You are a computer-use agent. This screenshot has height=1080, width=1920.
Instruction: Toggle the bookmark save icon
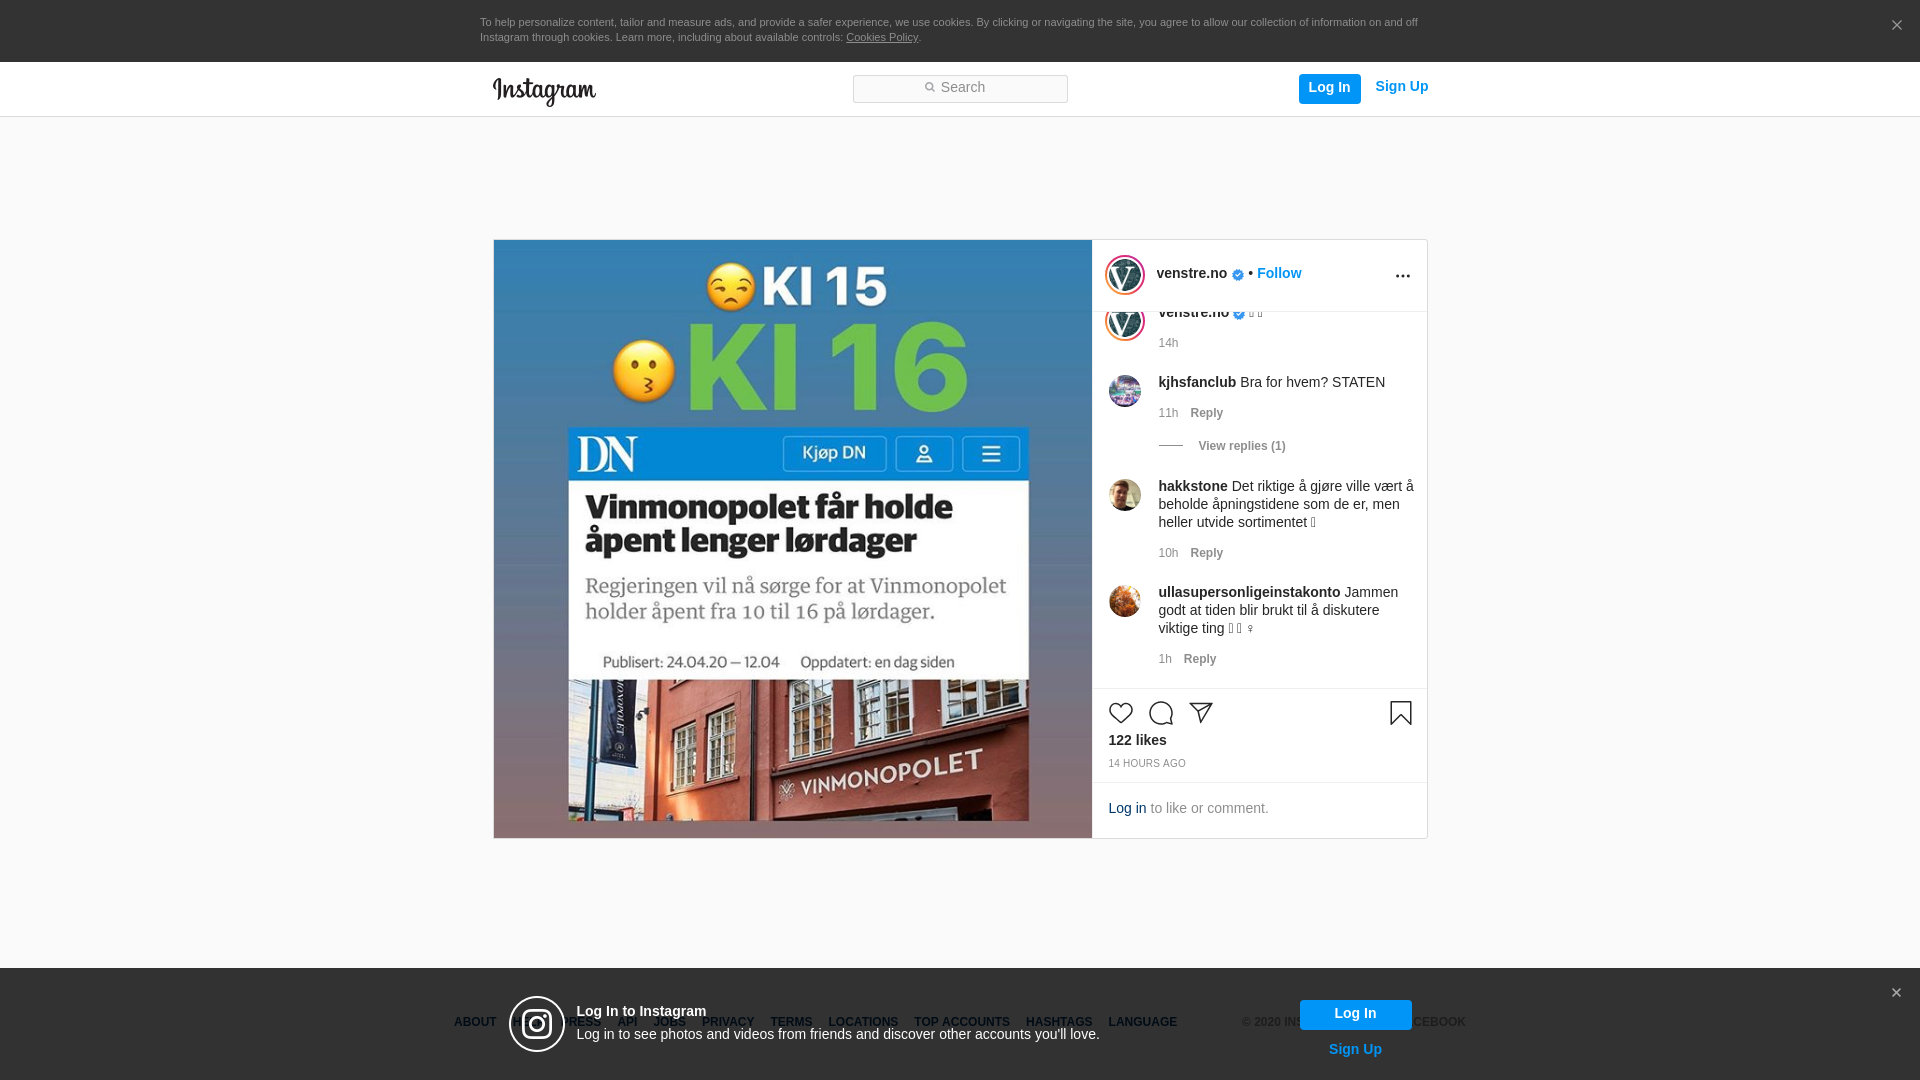tap(1400, 713)
